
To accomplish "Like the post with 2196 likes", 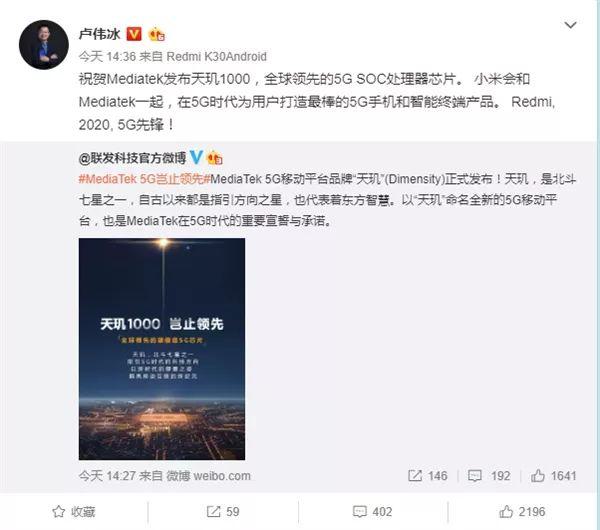I will (522, 512).
